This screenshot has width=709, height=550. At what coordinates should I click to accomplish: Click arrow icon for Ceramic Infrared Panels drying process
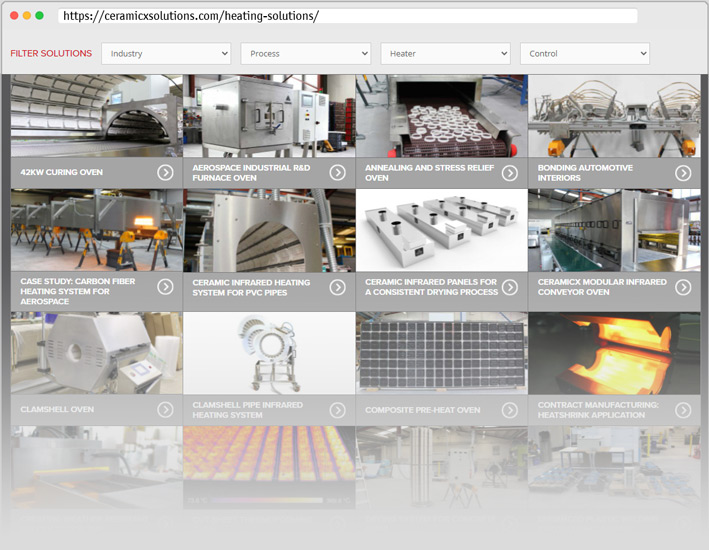coord(510,287)
